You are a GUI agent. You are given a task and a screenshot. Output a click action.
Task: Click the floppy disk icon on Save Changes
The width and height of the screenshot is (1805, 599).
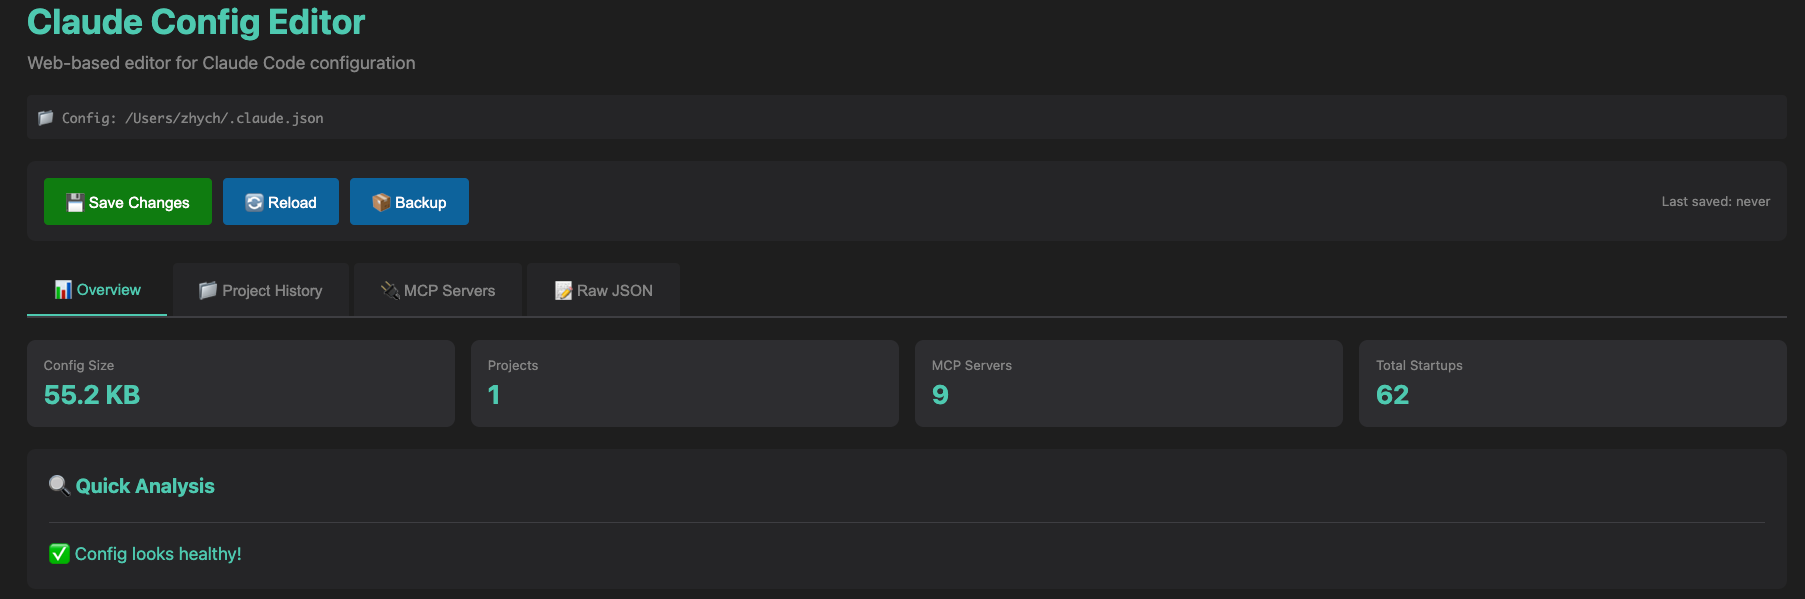[75, 203]
